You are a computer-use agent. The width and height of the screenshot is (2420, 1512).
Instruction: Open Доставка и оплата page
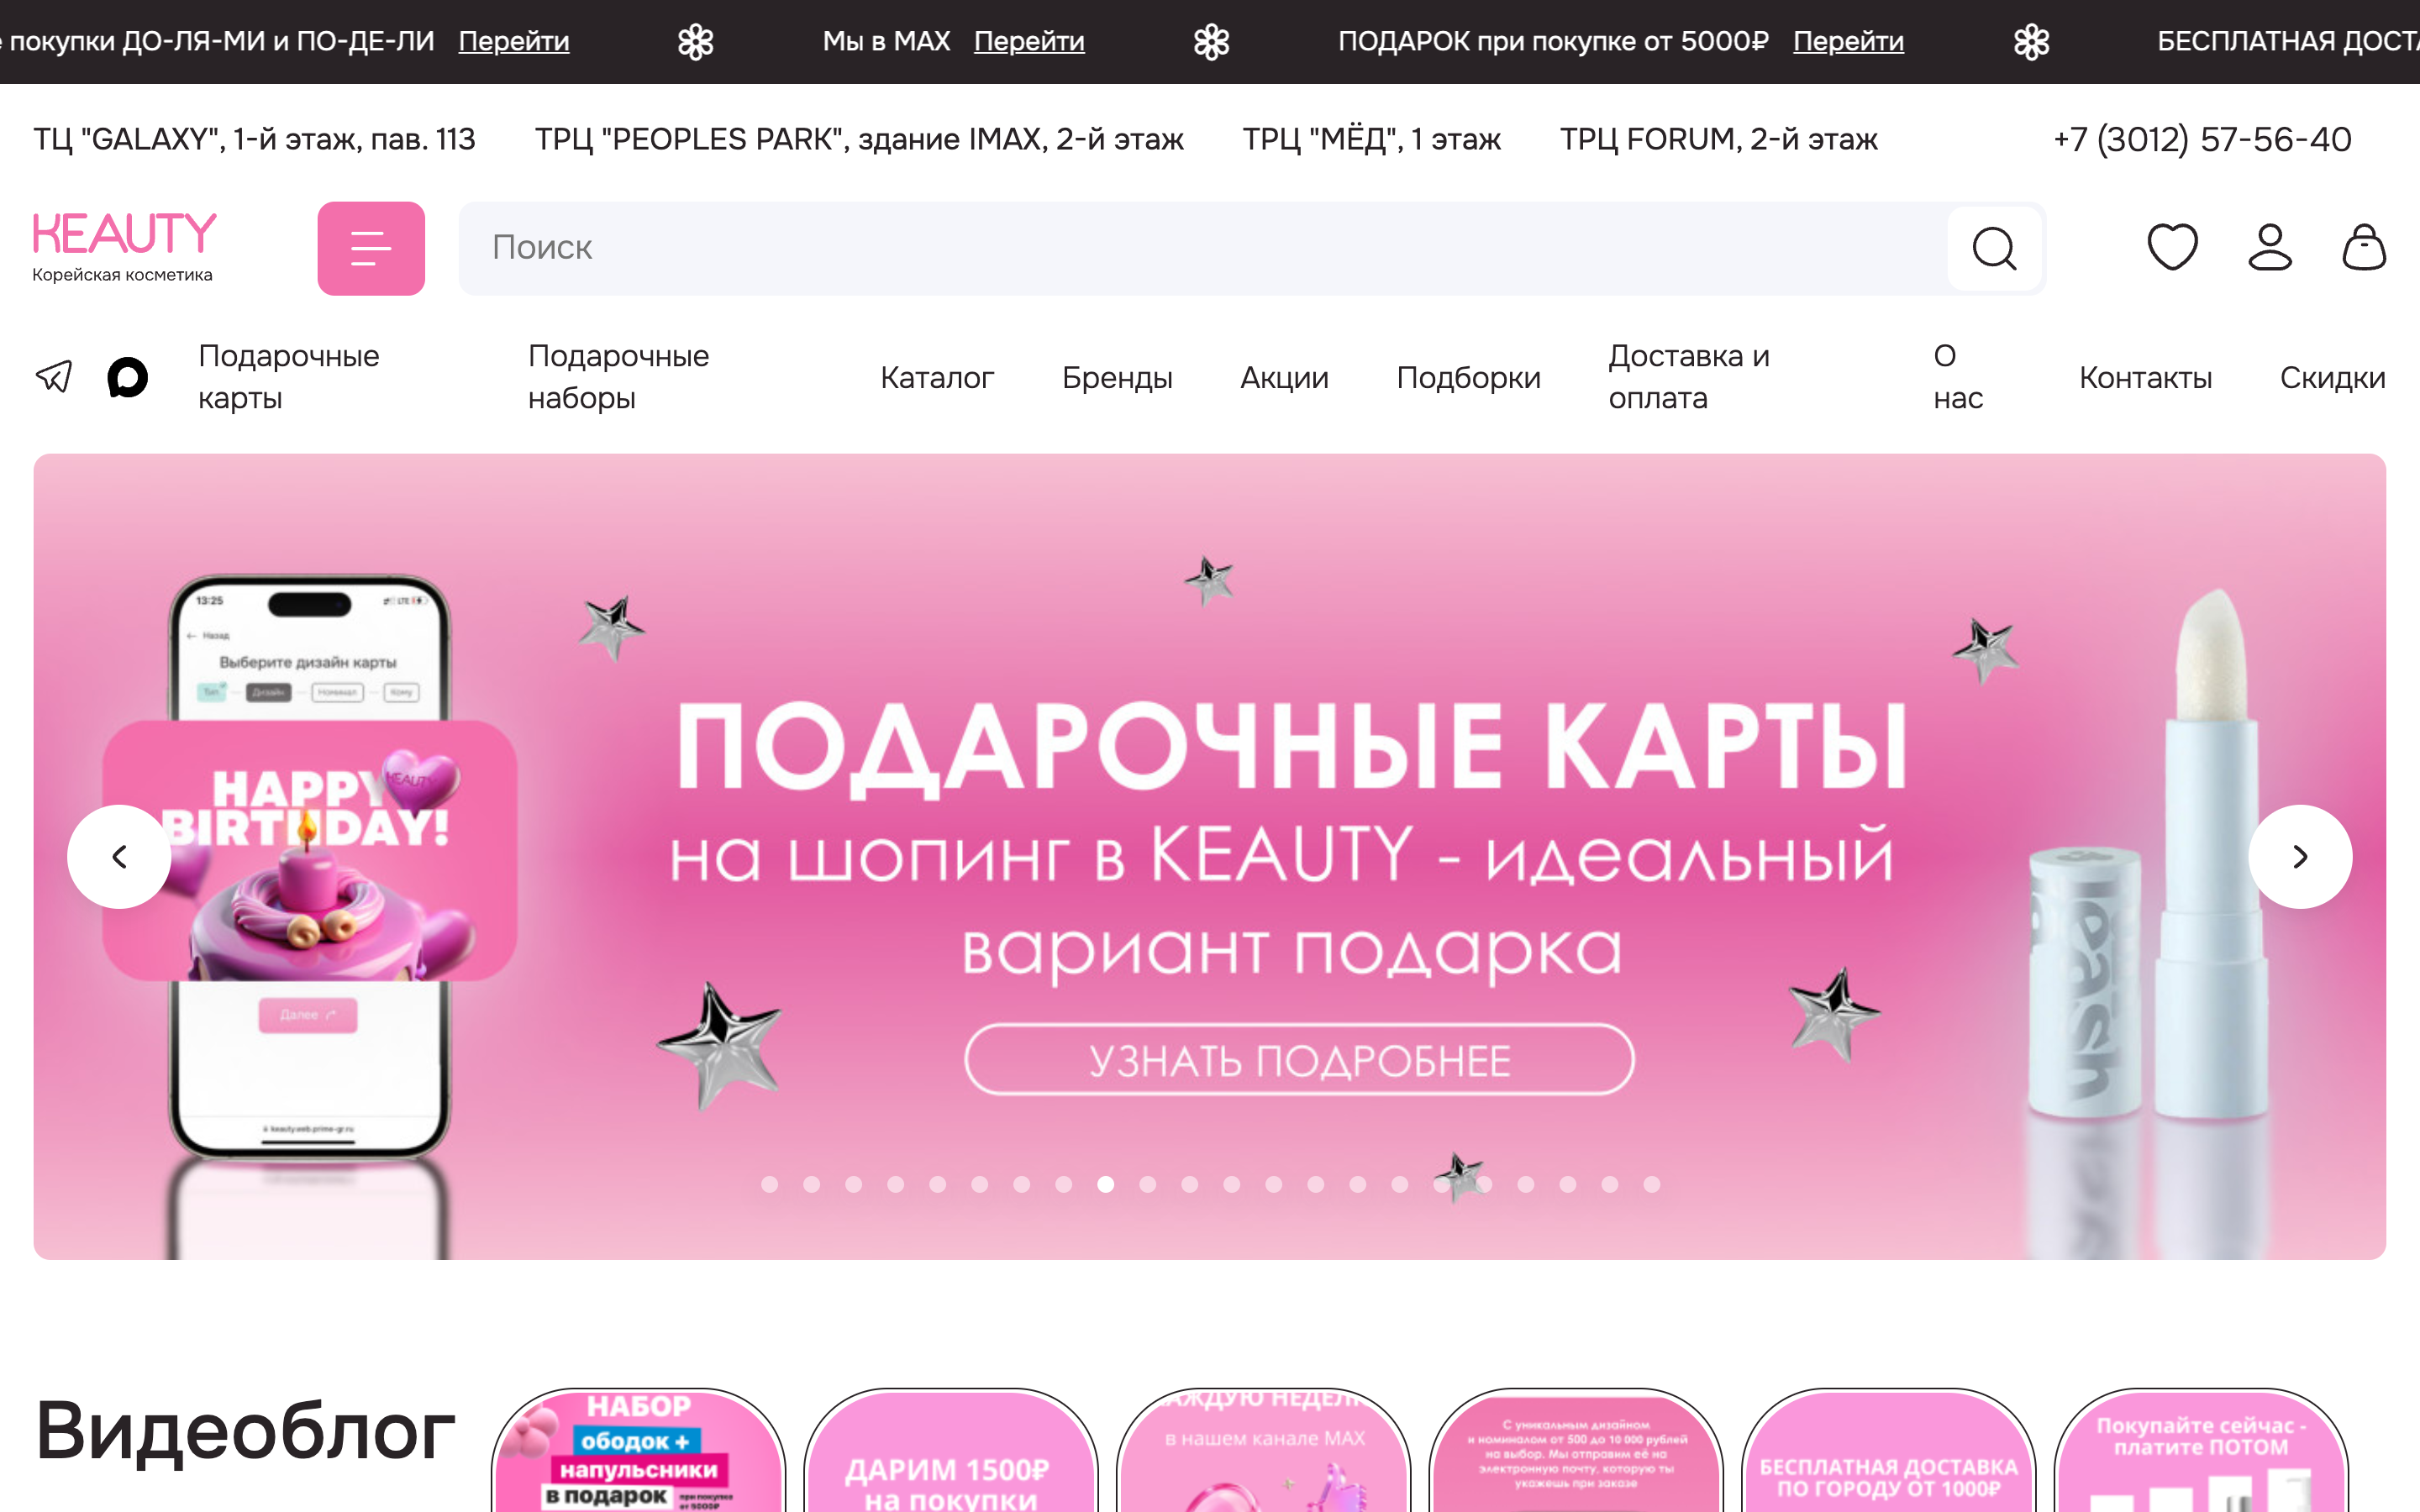coord(1689,377)
